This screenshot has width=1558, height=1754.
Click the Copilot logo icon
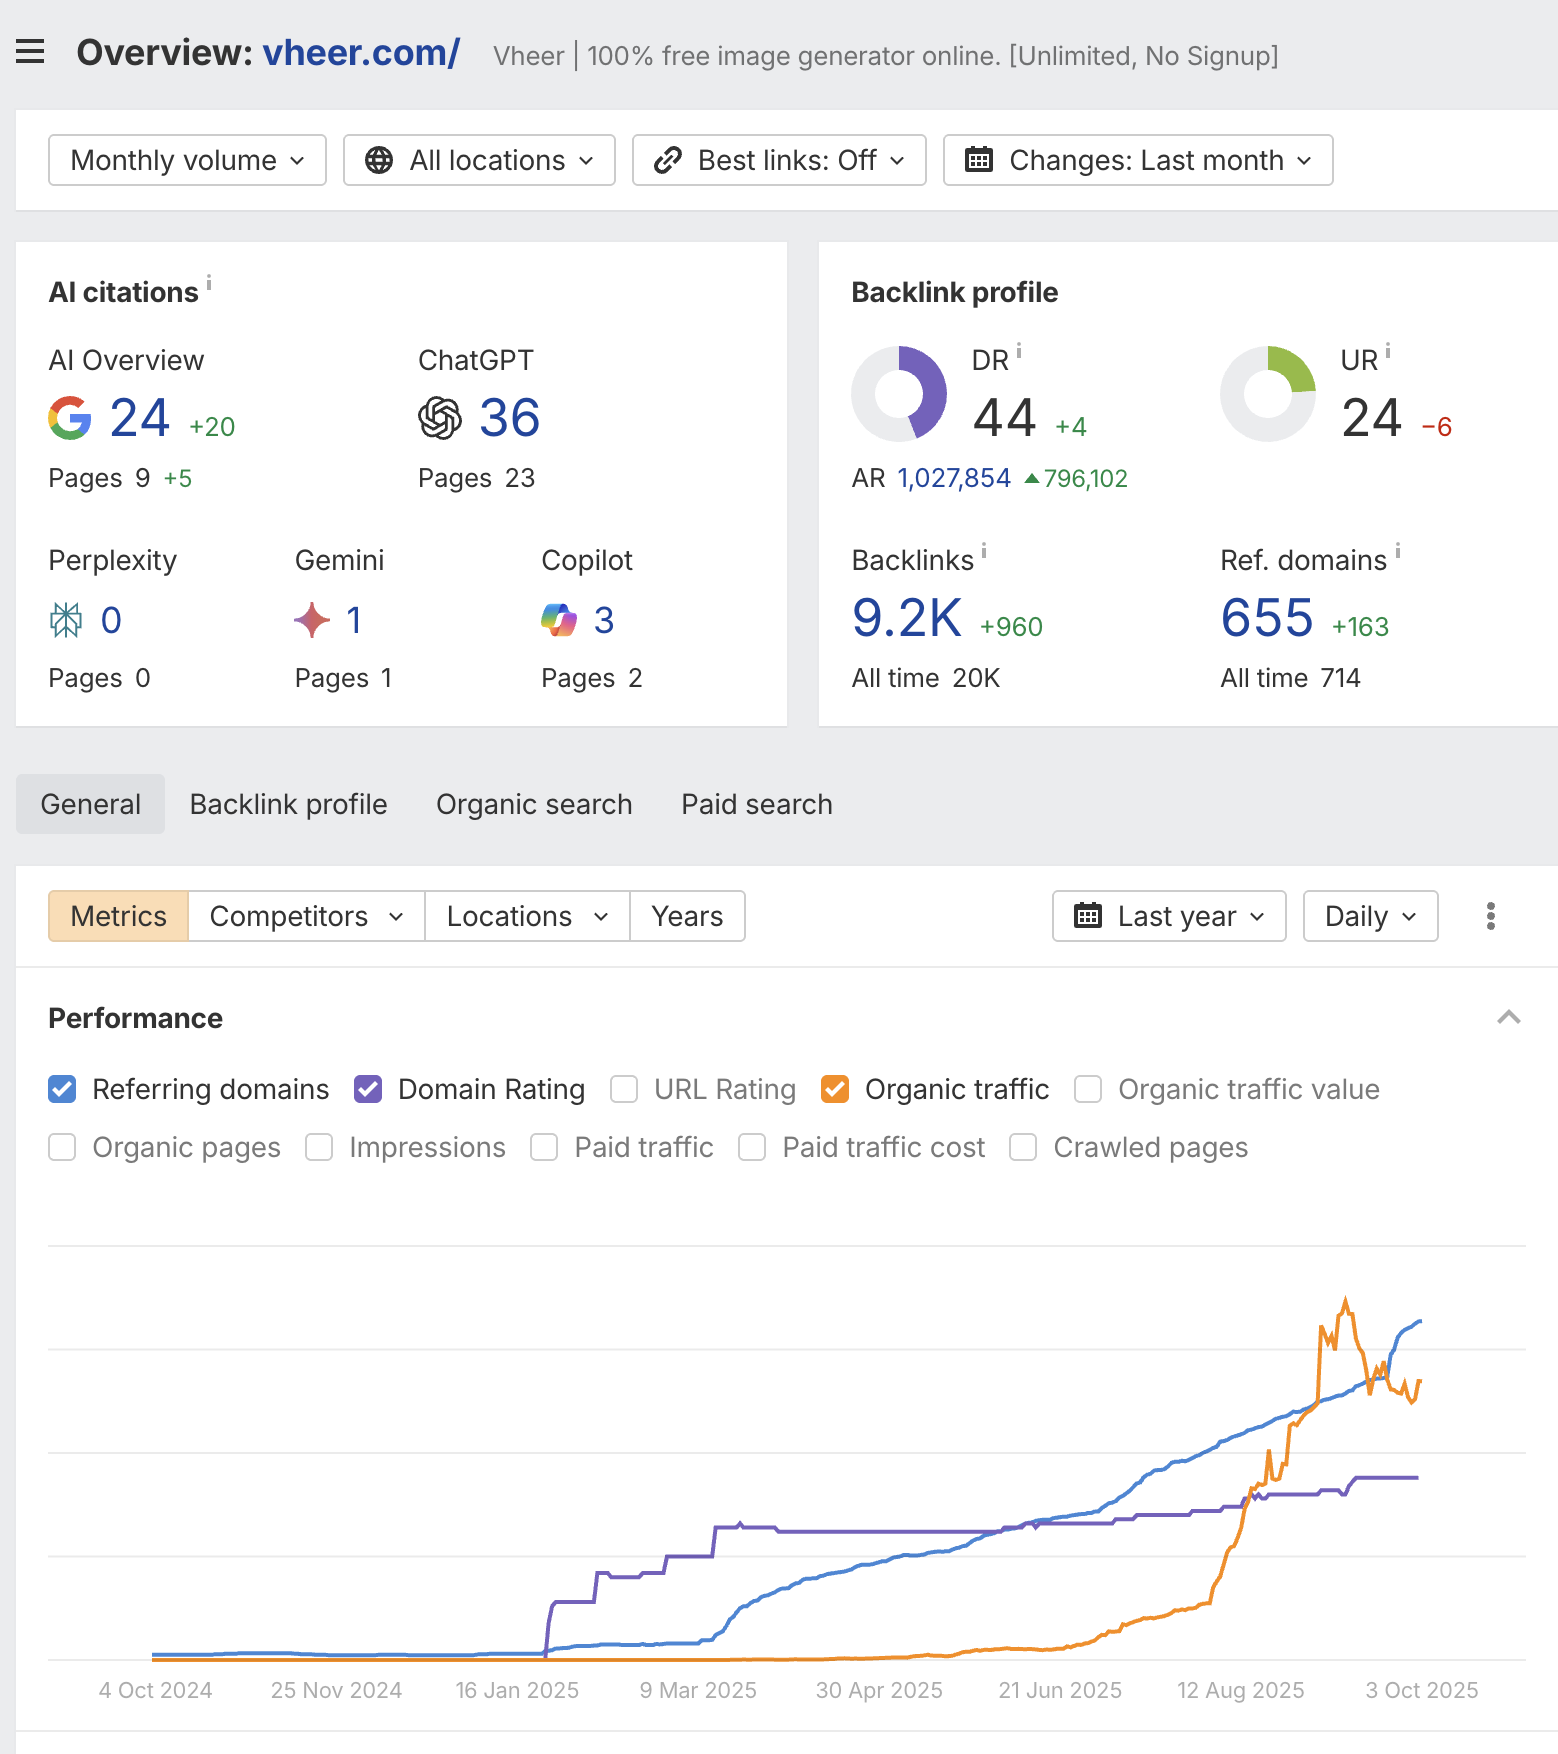click(559, 620)
